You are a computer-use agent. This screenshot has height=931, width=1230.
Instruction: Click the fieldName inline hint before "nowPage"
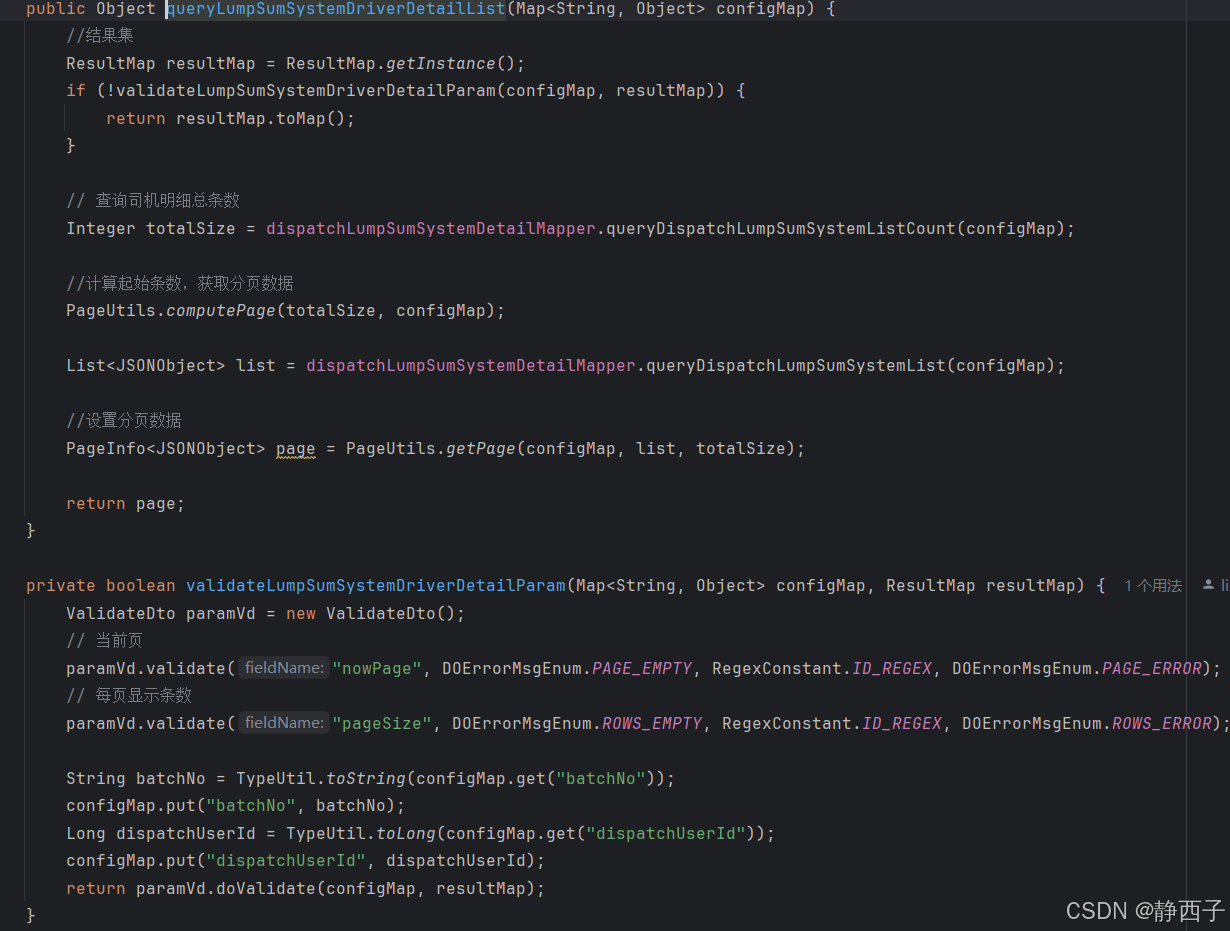[x=283, y=667]
